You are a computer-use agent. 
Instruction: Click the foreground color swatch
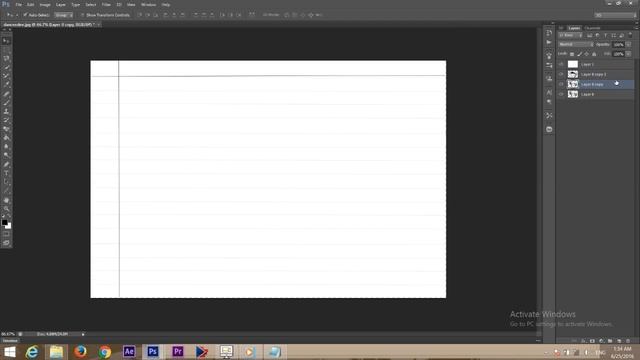point(4,222)
